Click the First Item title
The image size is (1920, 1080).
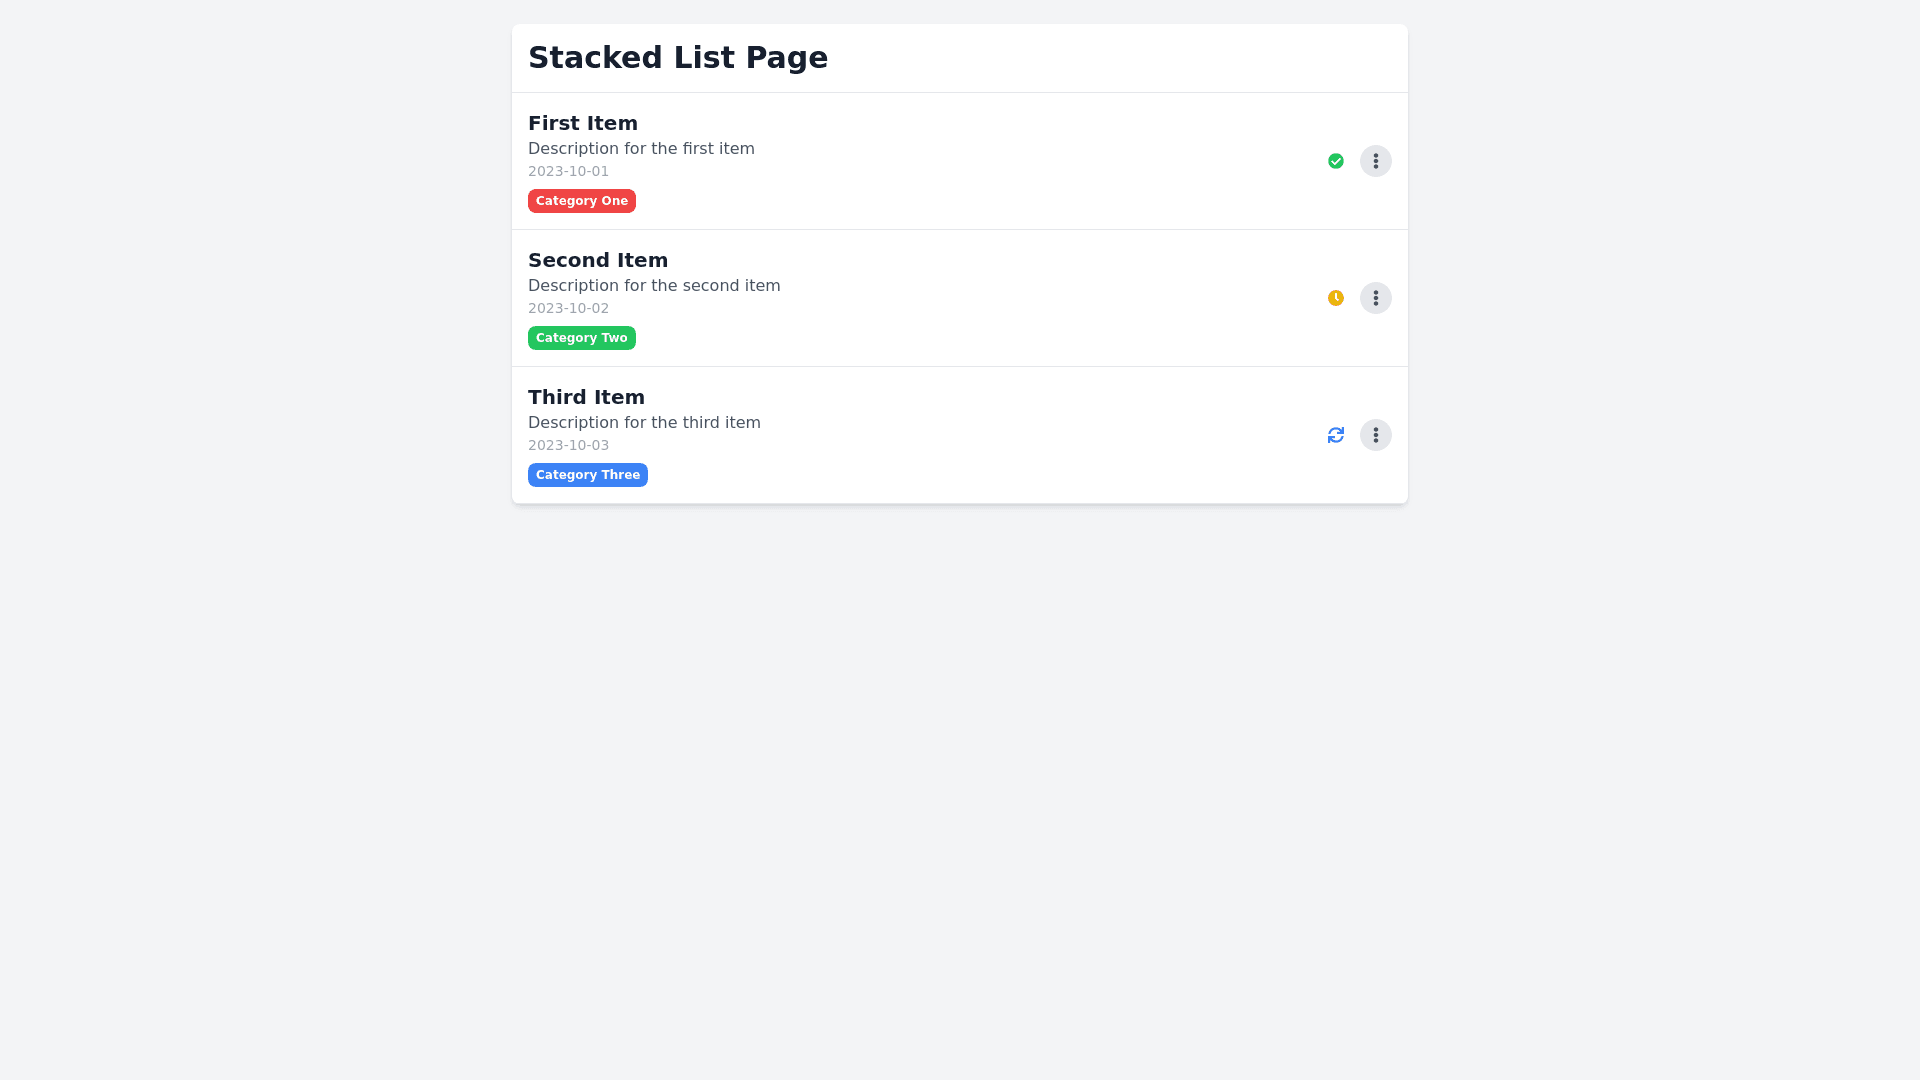coord(583,123)
